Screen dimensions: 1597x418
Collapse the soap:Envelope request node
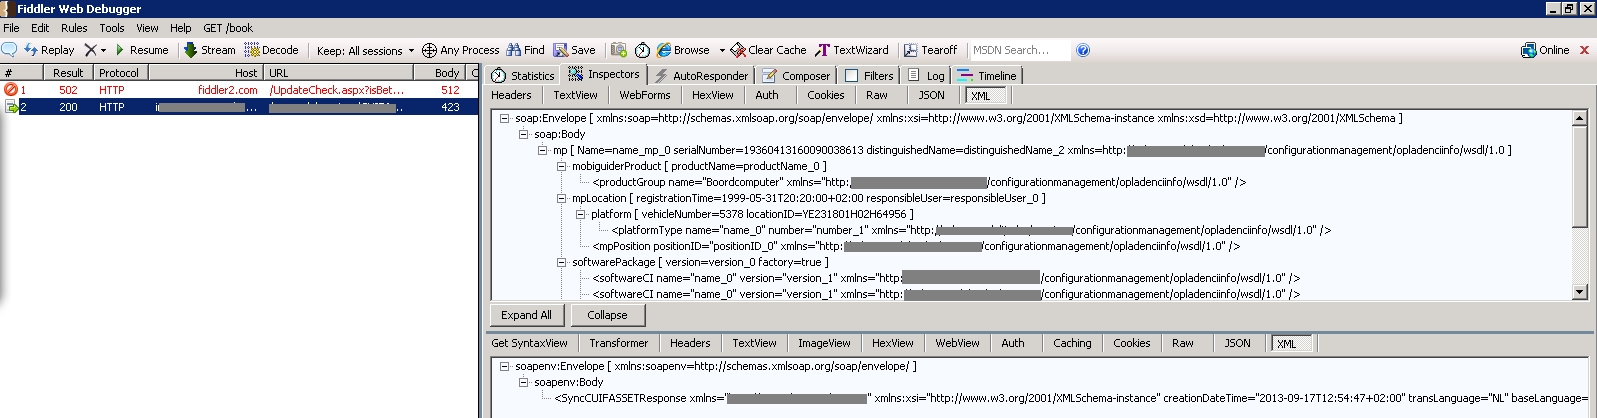tap(505, 118)
